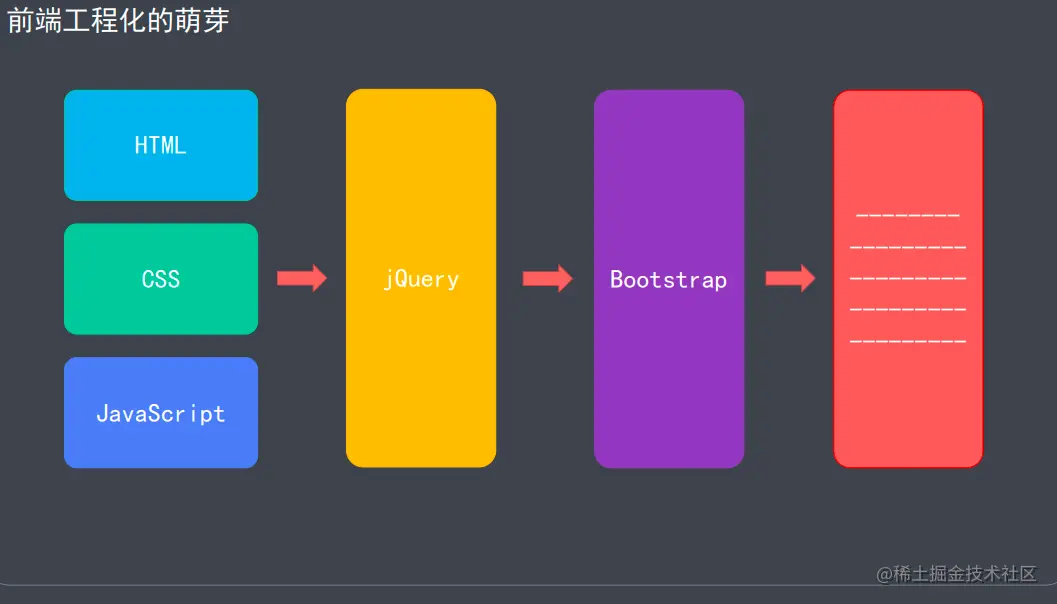Click the title 前端工程化的萌芽
The image size is (1057, 604).
coord(118,20)
